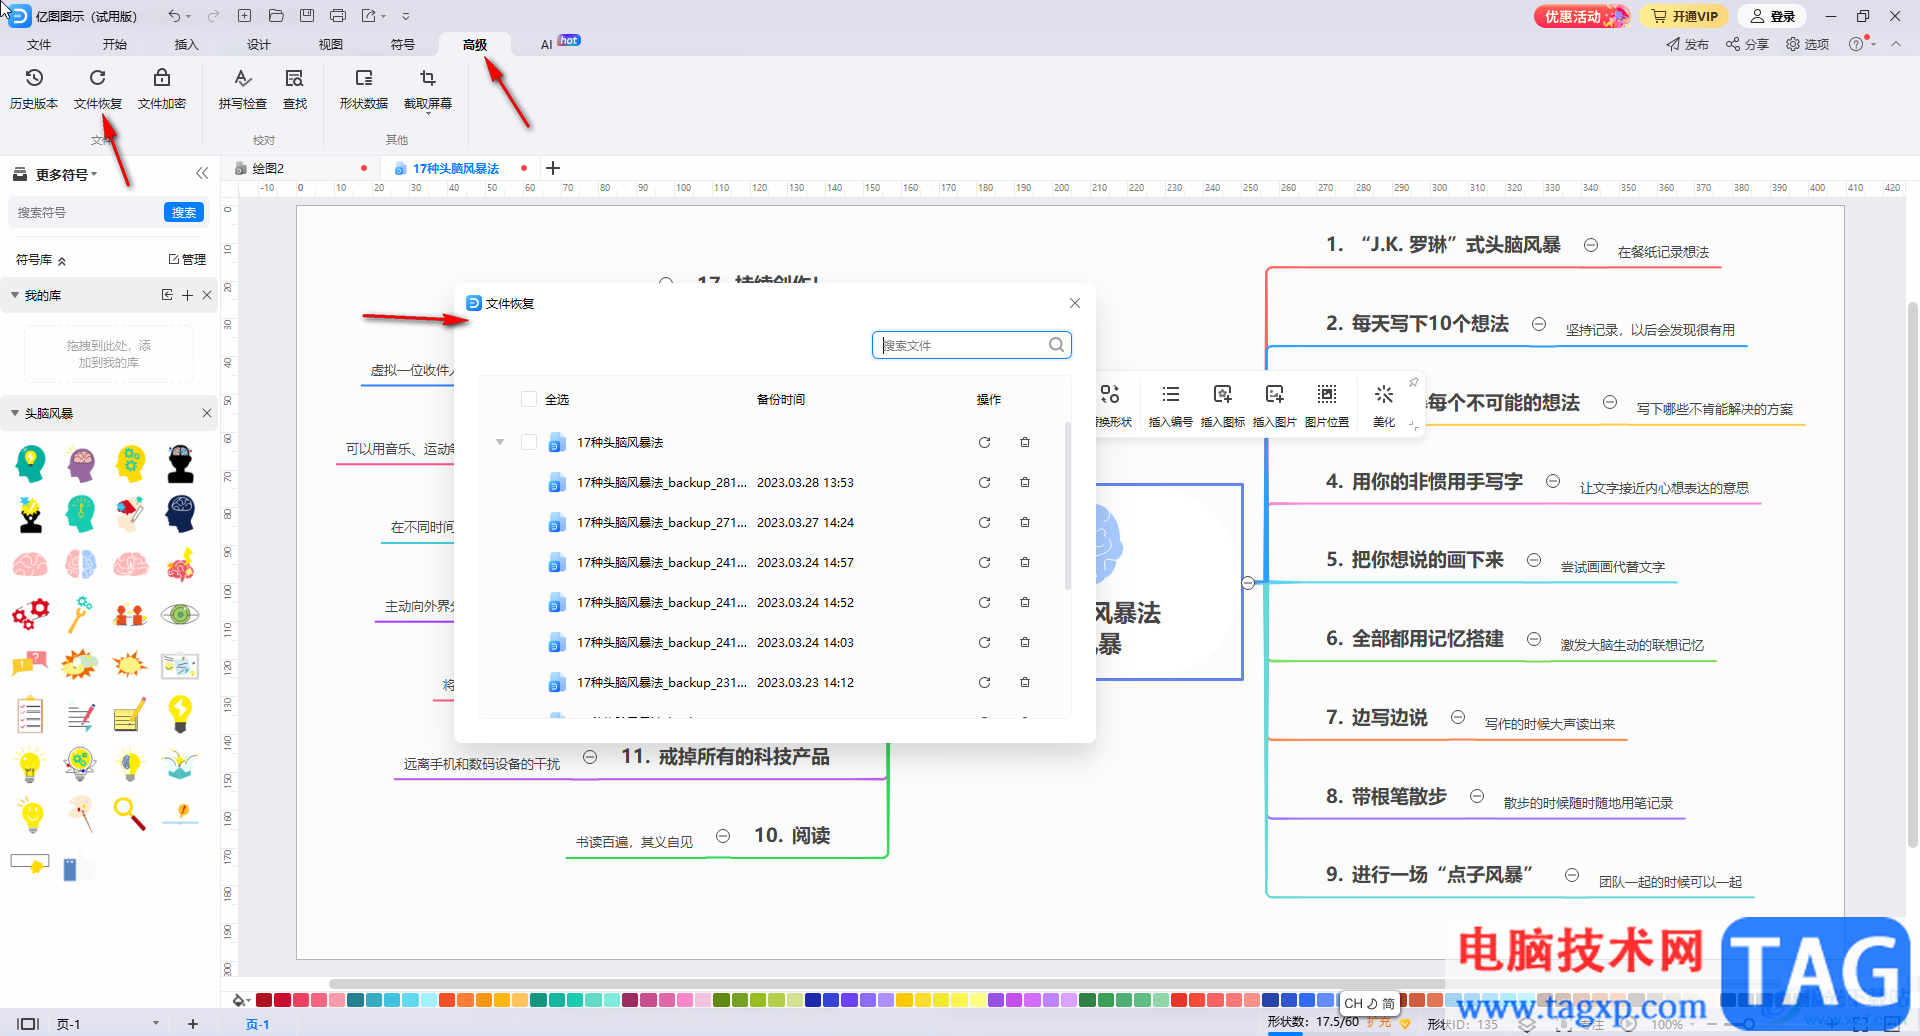Collapse the Symbol Library (符号库) chevron
Viewport: 1920px width, 1036px height.
pos(62,260)
